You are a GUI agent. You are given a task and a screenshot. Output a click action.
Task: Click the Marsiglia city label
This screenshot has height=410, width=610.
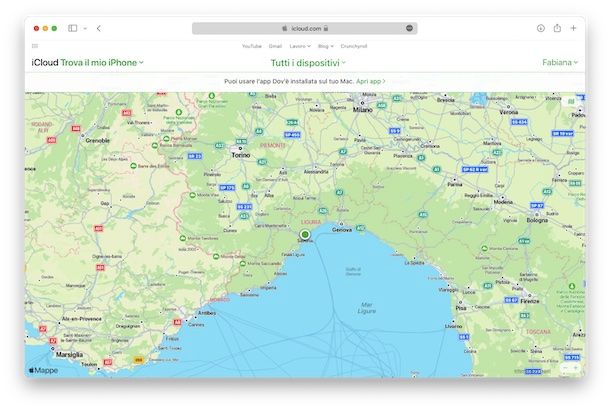click(x=69, y=354)
